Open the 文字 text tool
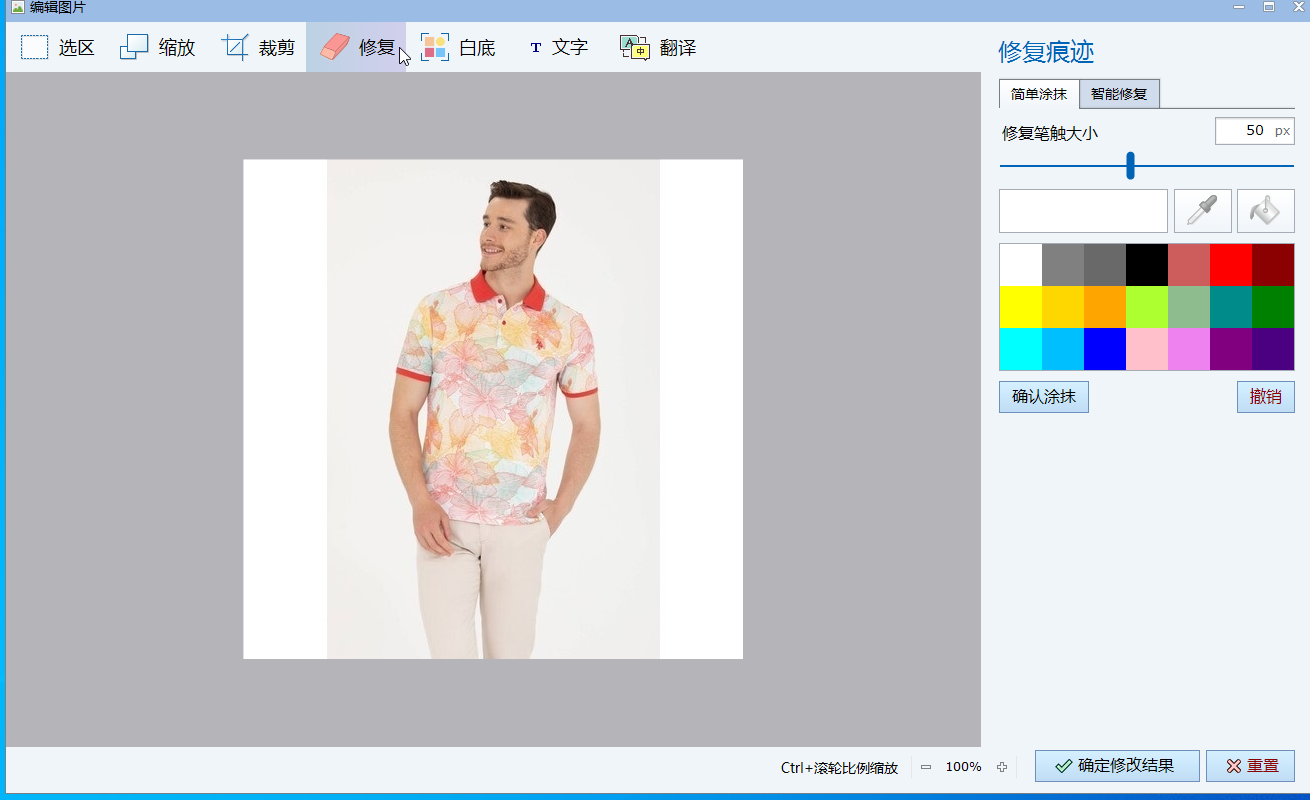Viewport: 1310px width, 800px height. click(x=559, y=46)
